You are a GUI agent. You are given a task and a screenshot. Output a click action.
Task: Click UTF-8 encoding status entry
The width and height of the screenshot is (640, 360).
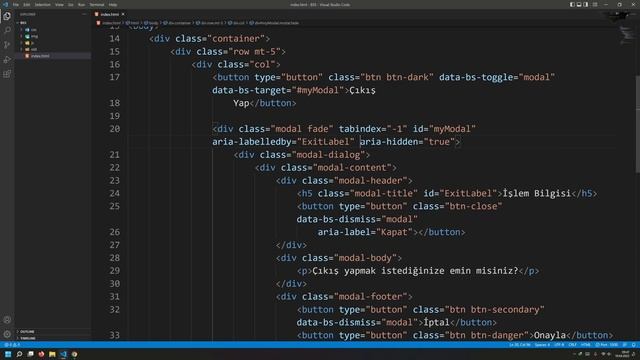click(x=559, y=345)
